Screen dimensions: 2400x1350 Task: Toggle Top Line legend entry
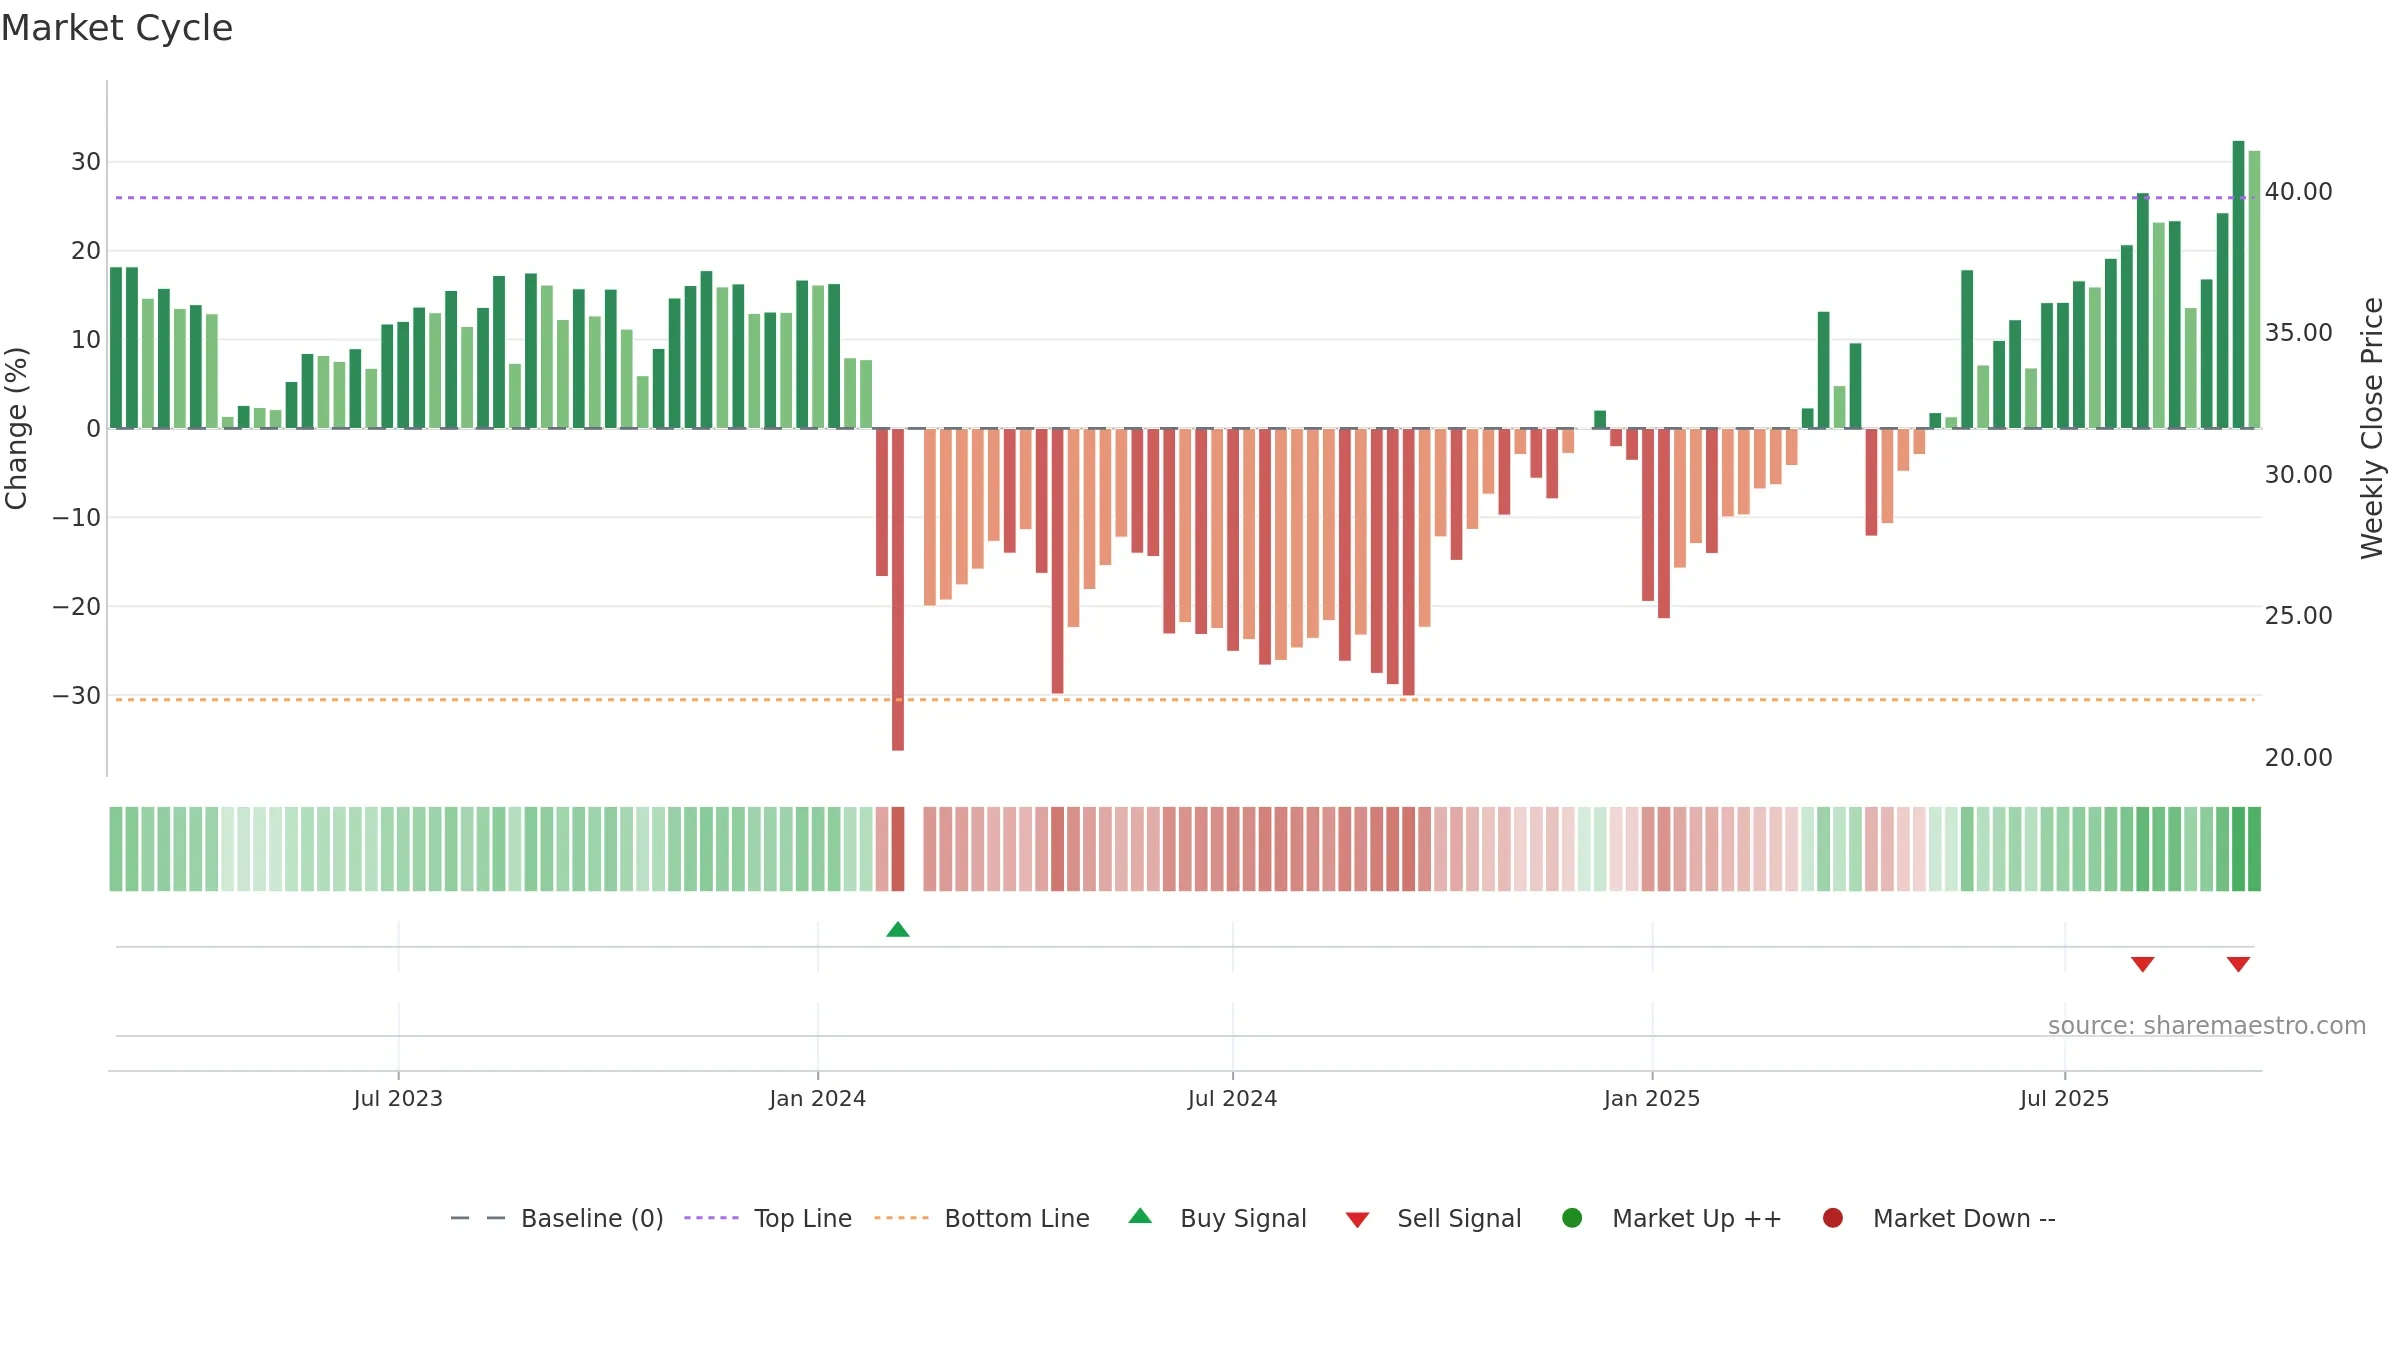click(x=768, y=1218)
